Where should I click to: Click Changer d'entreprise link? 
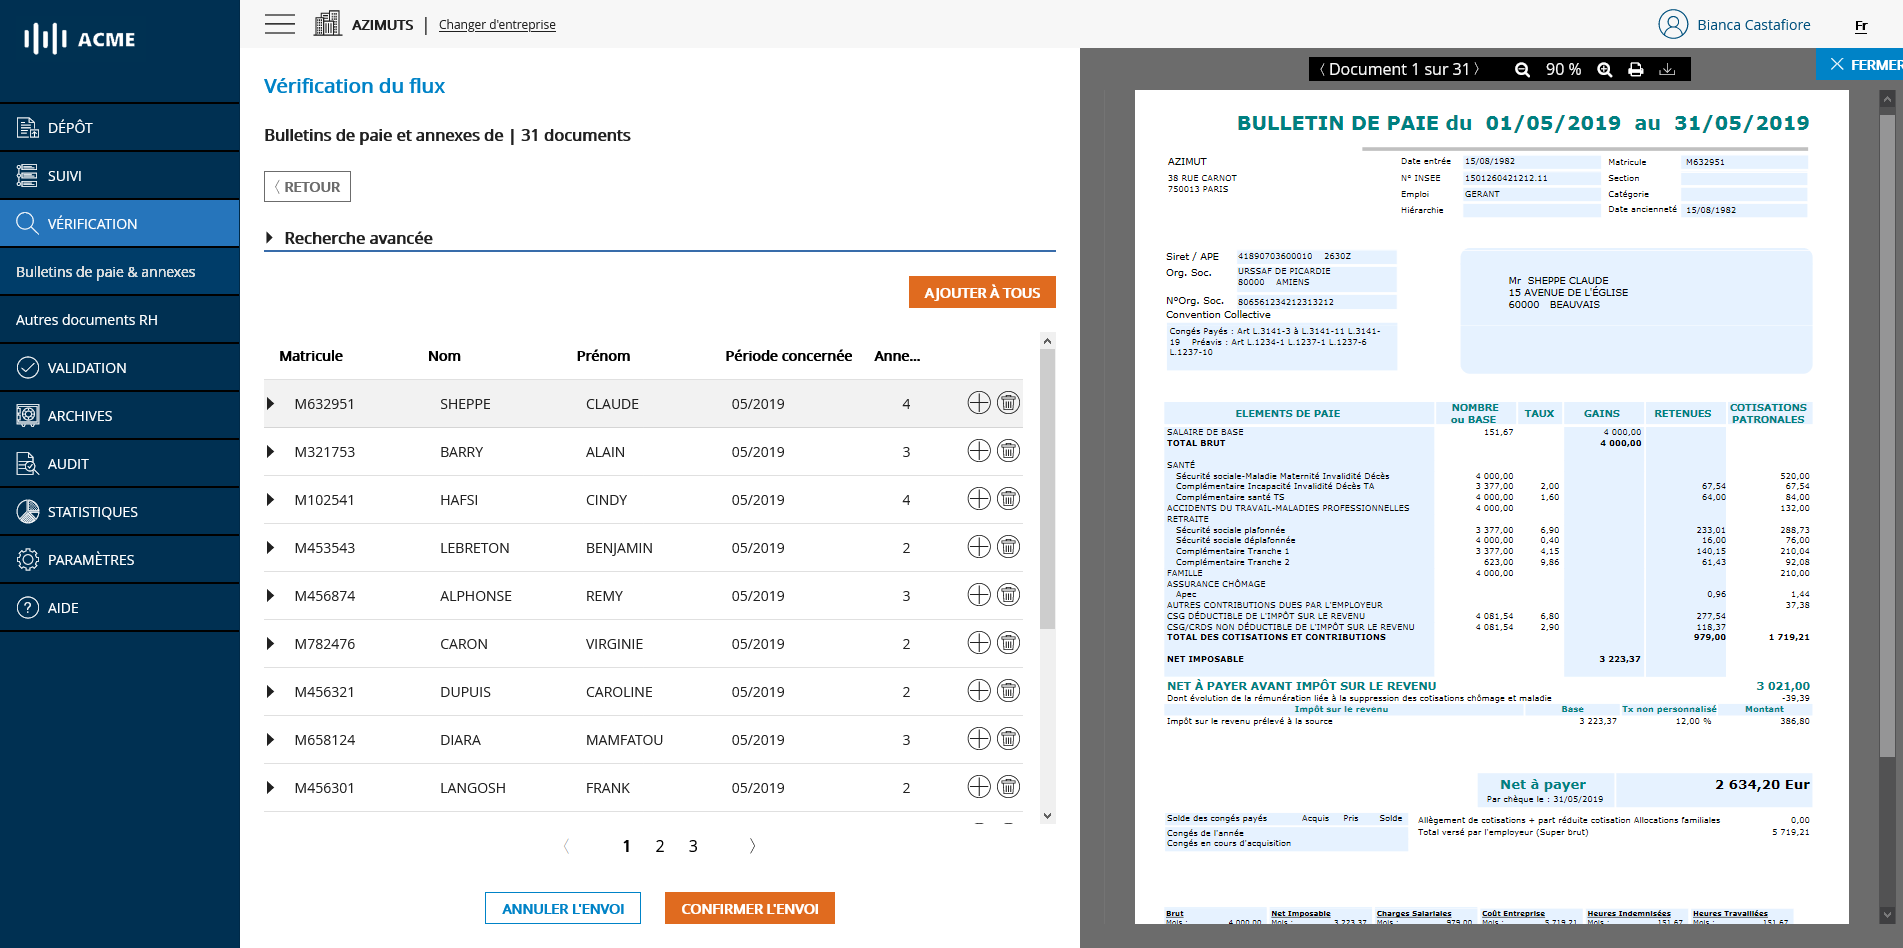tap(497, 25)
